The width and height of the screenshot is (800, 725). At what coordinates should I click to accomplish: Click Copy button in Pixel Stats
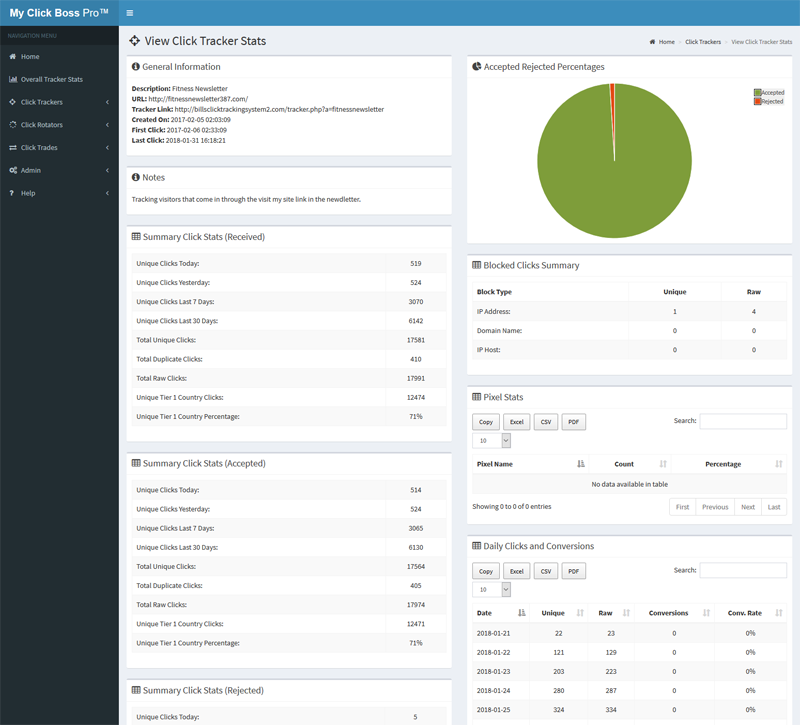pyautogui.click(x=485, y=422)
